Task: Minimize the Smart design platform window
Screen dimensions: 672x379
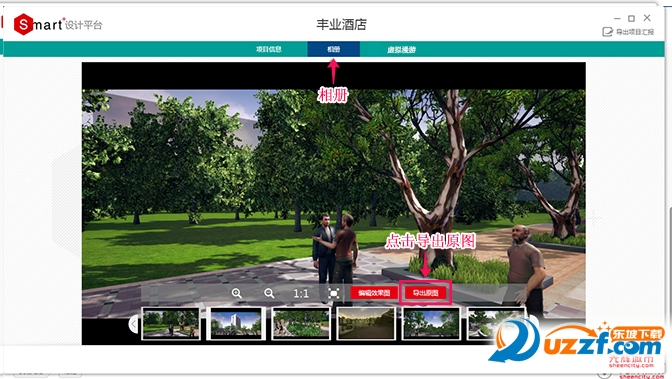Action: click(617, 18)
